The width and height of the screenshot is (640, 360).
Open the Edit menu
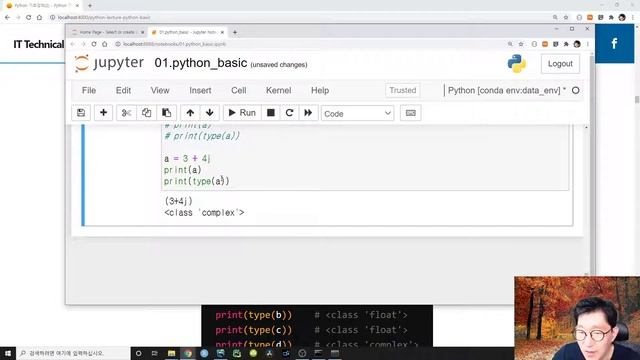coord(123,91)
